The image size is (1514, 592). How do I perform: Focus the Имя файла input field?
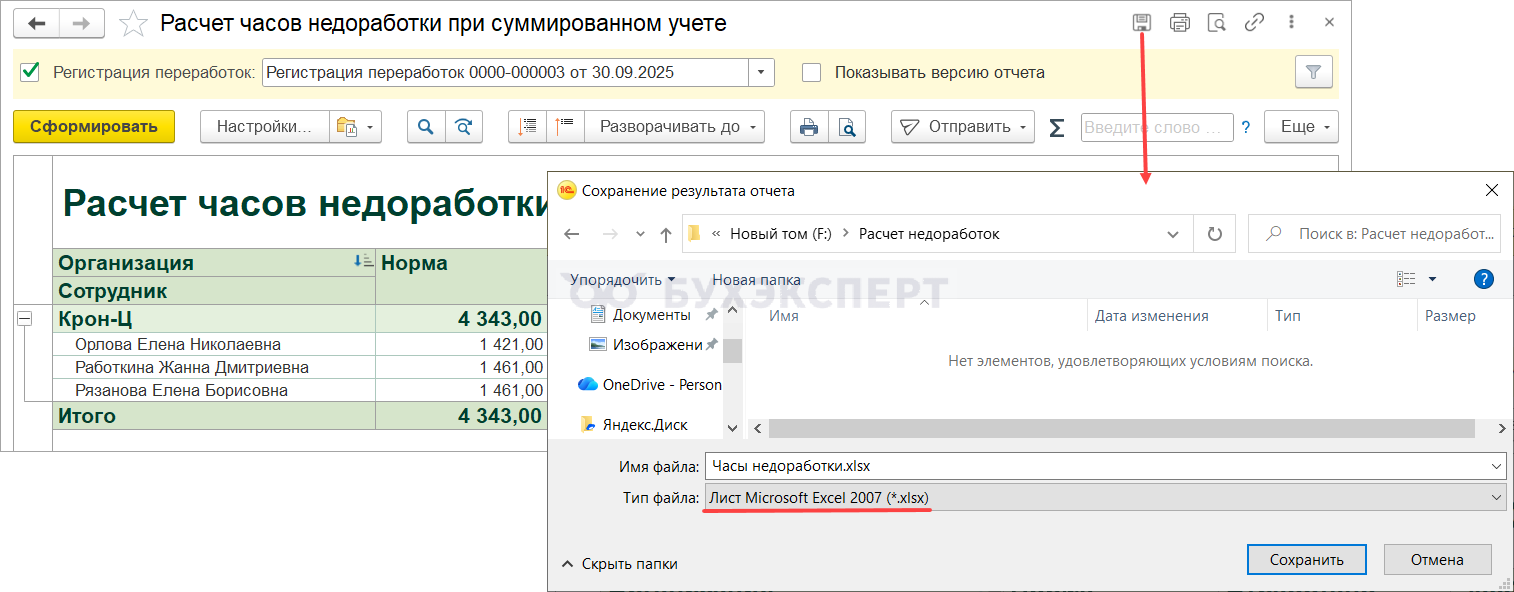[1095, 465]
